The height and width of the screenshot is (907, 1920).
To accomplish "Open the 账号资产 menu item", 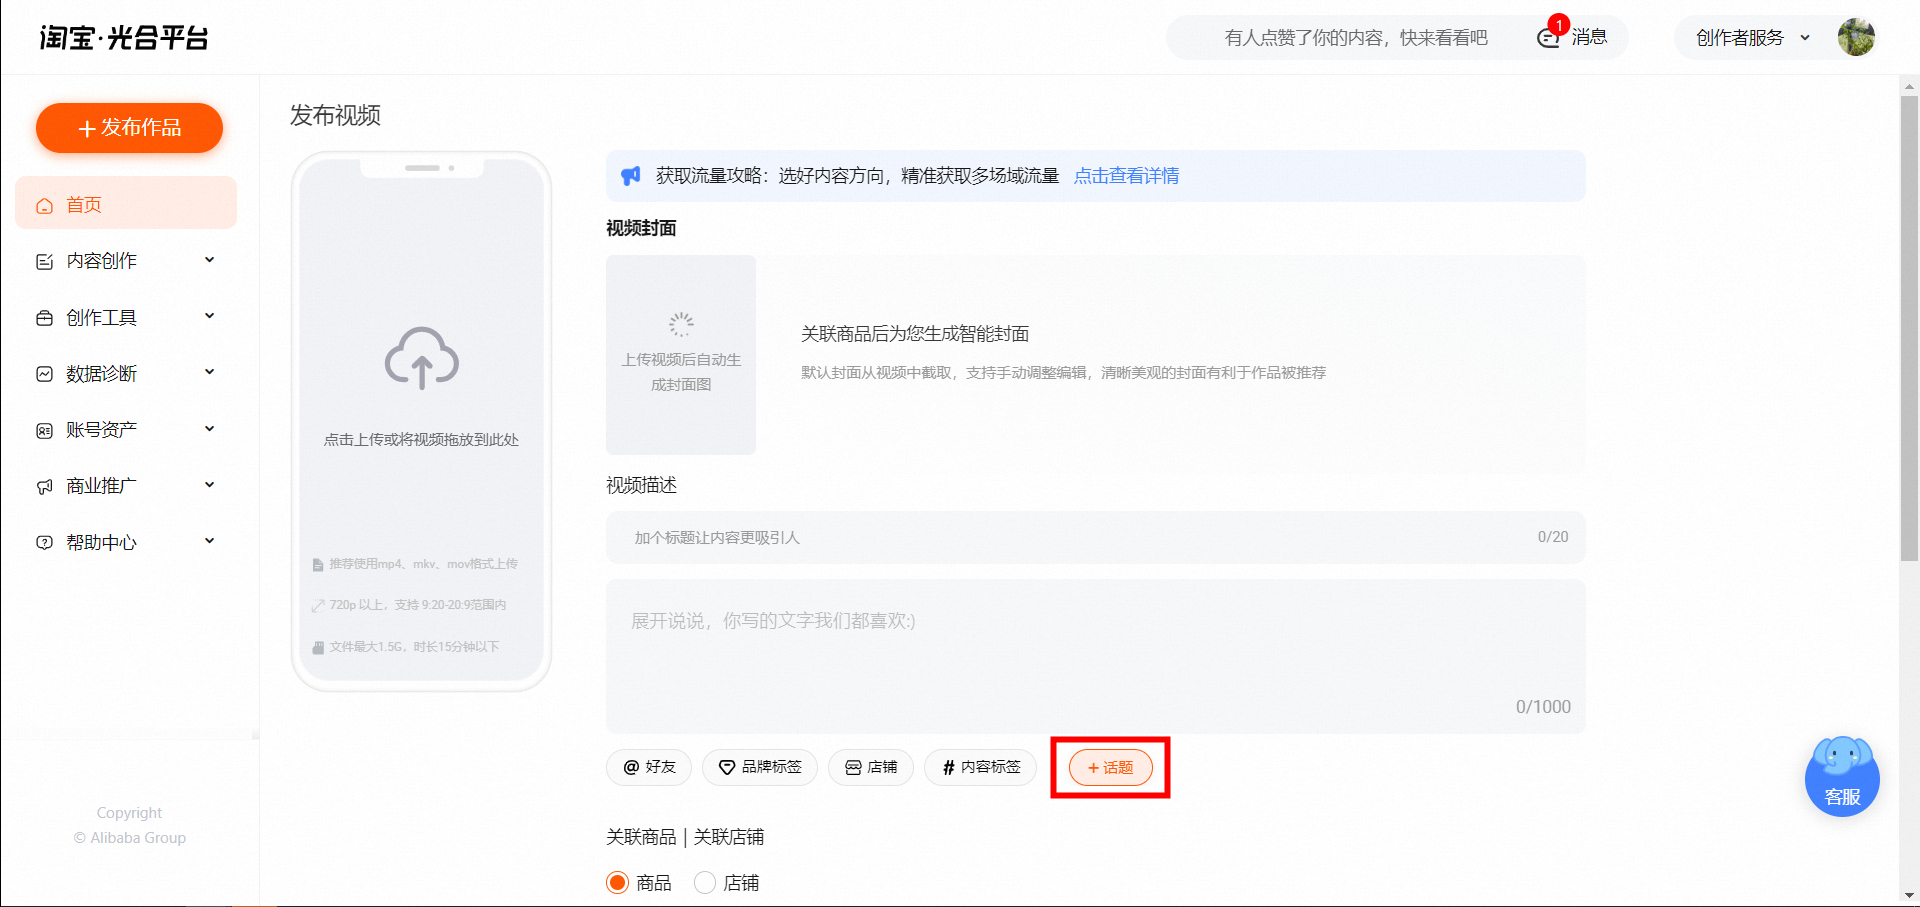I will click(126, 429).
